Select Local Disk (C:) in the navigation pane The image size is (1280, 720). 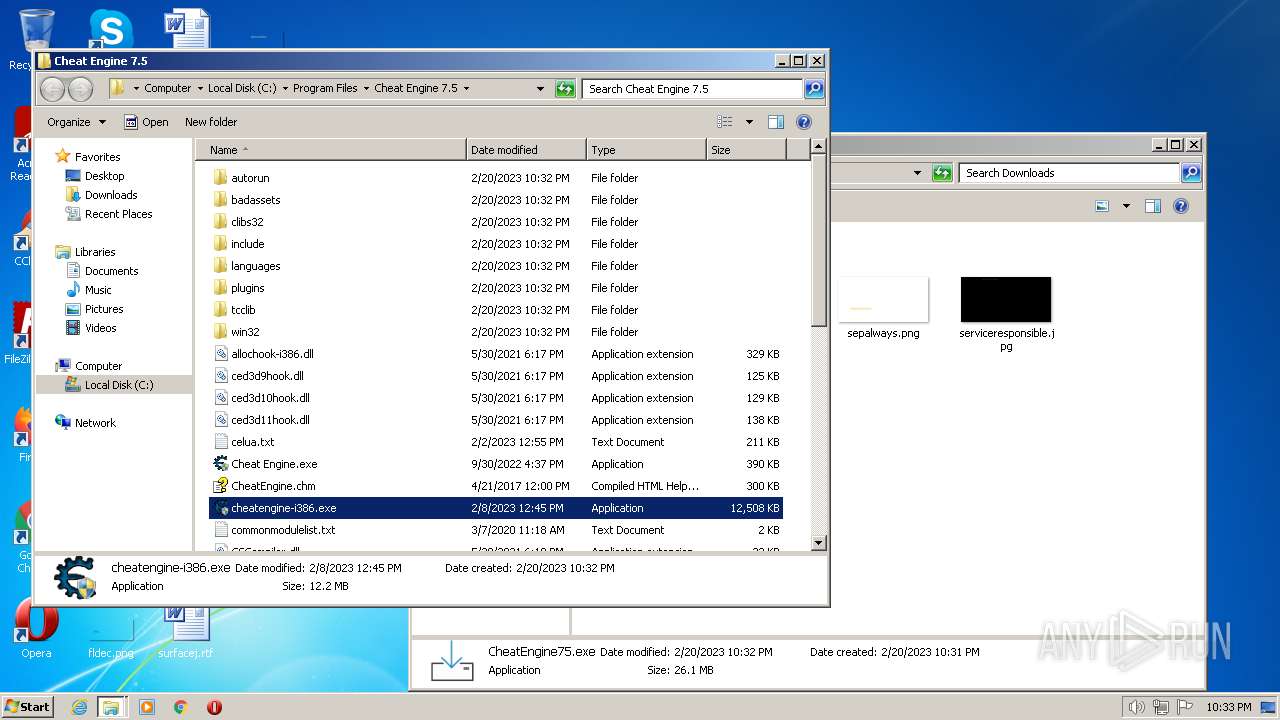coord(113,385)
